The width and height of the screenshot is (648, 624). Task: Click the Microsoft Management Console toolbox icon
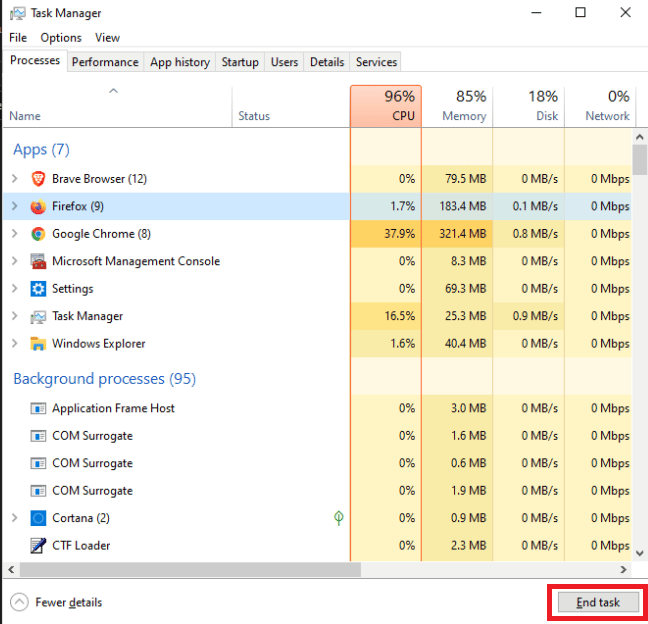pos(38,261)
